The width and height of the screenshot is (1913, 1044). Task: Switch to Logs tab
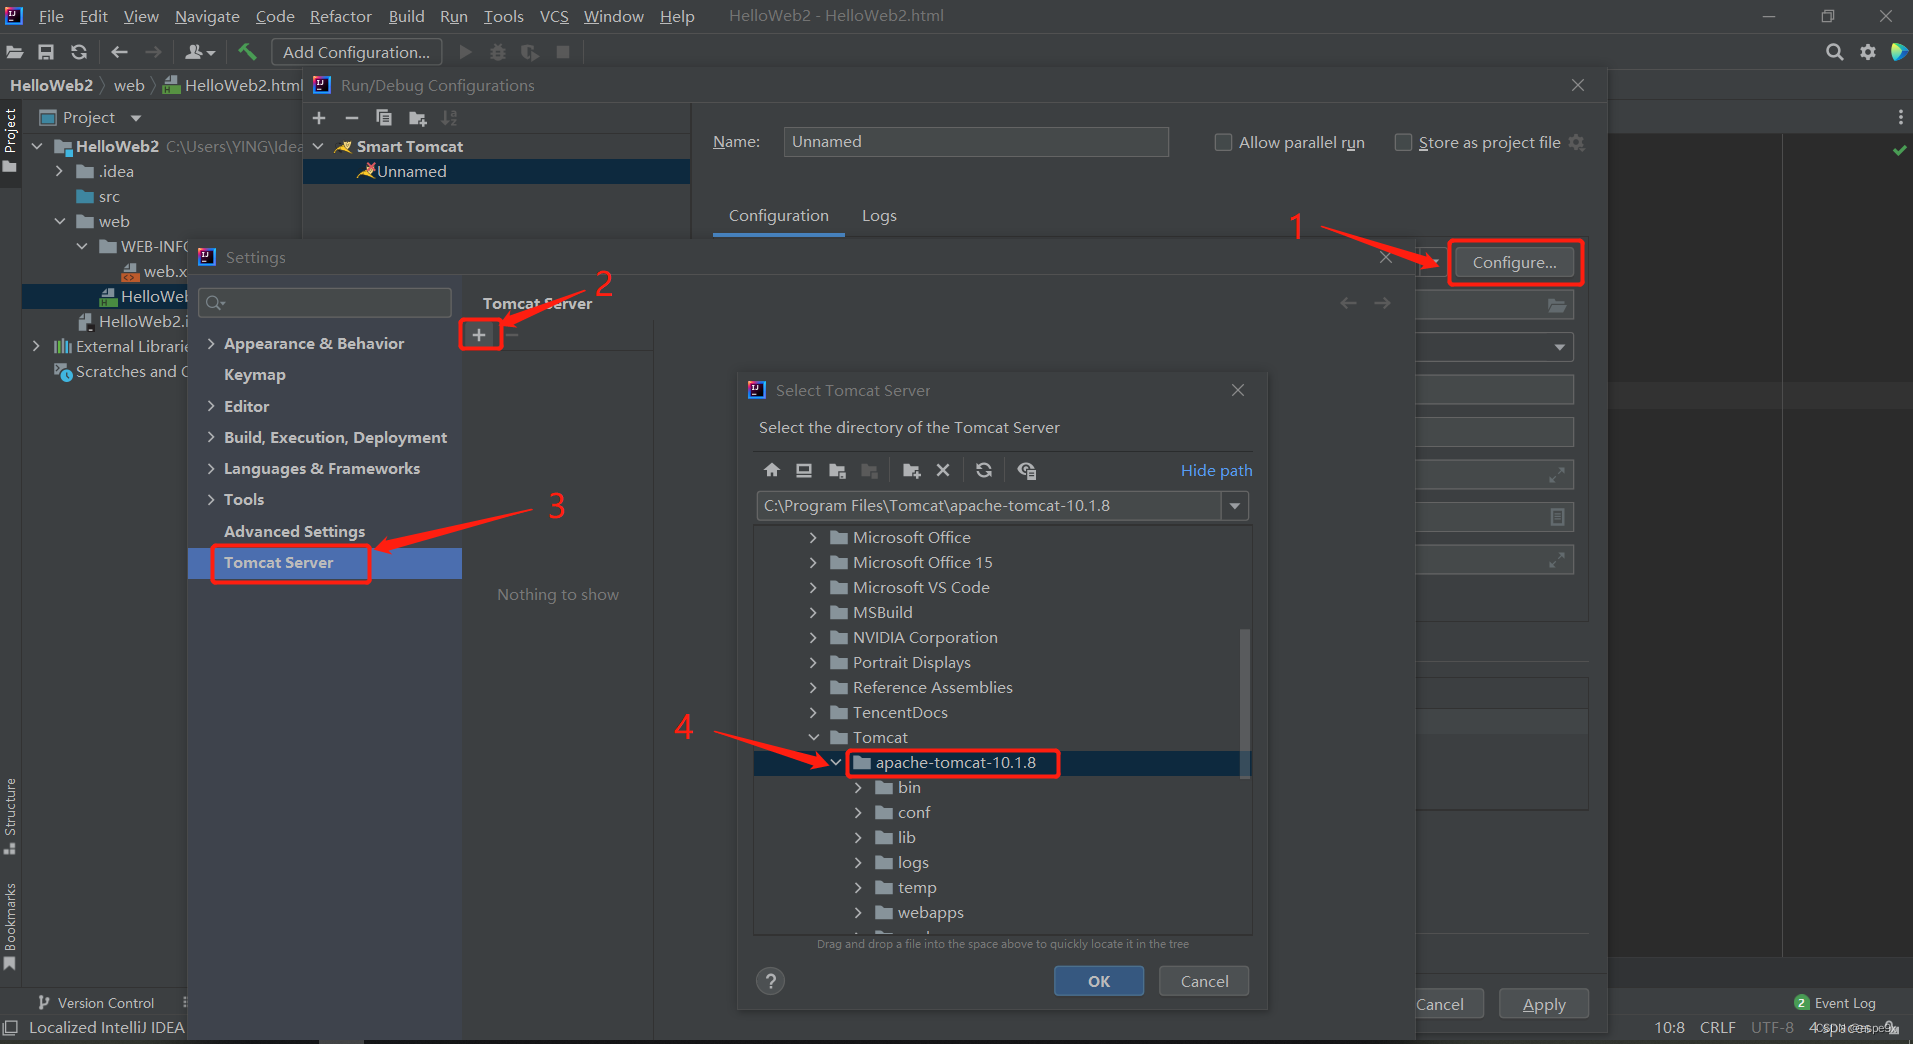tap(879, 216)
